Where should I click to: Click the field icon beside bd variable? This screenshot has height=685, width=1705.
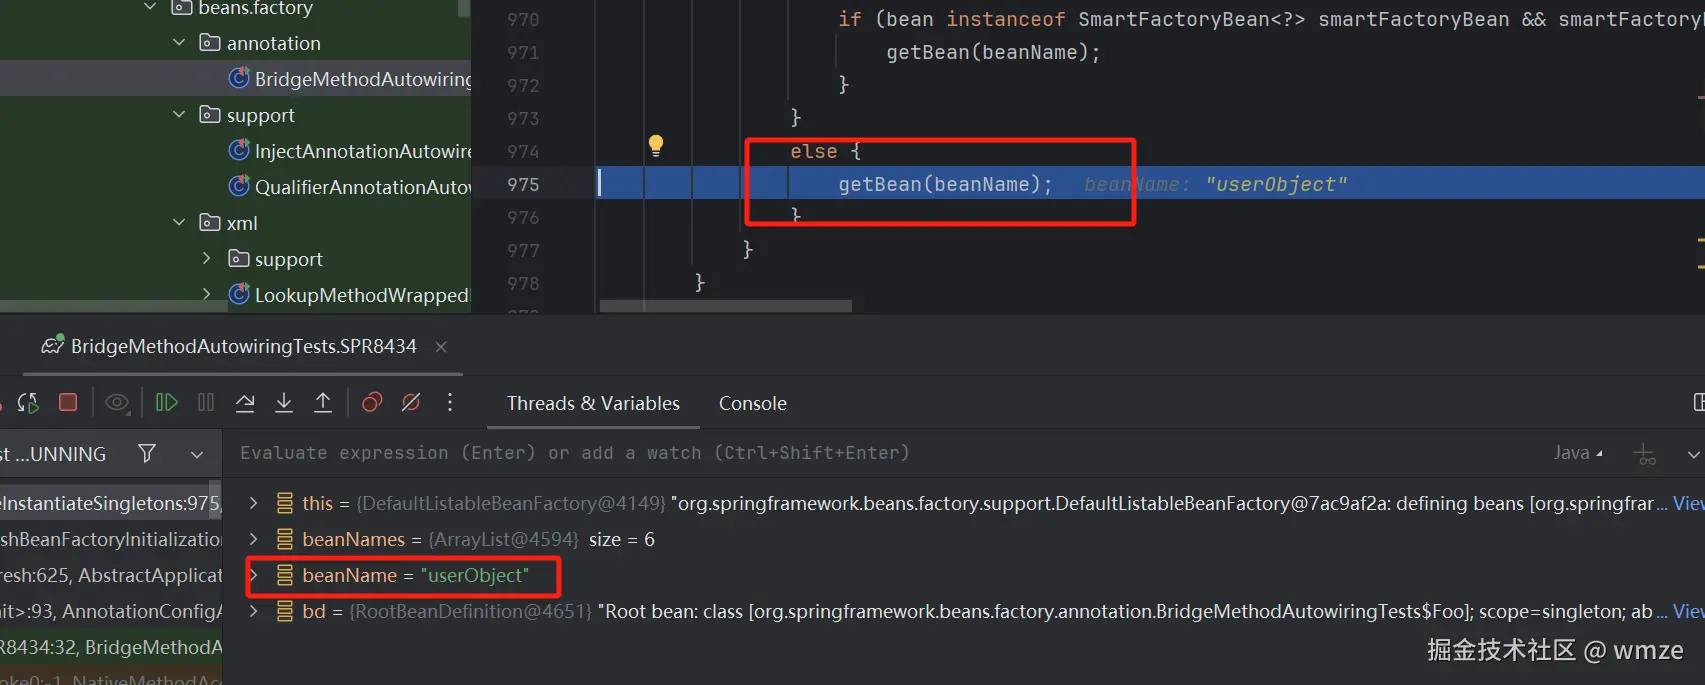(x=285, y=611)
